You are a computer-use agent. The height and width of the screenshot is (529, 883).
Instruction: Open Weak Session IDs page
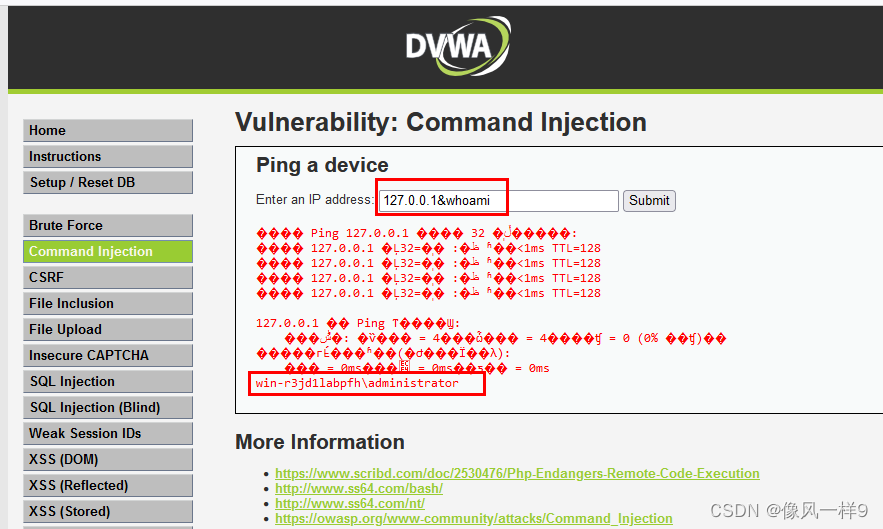click(108, 434)
